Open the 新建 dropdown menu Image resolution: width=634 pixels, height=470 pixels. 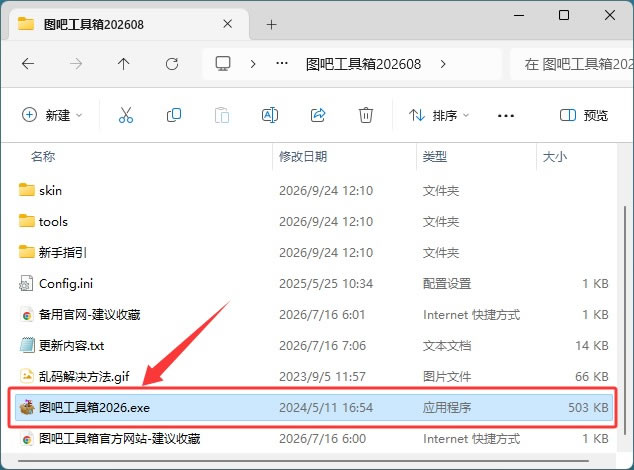pos(52,115)
